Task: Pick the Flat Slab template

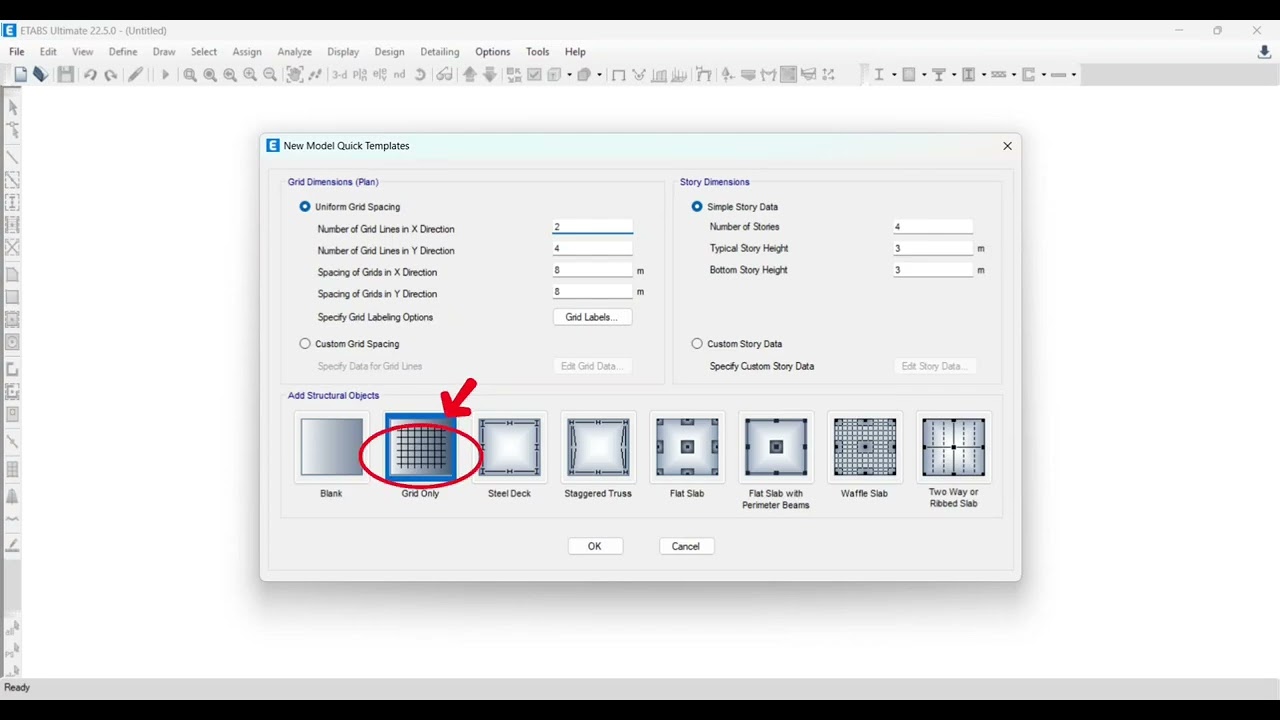Action: click(687, 447)
